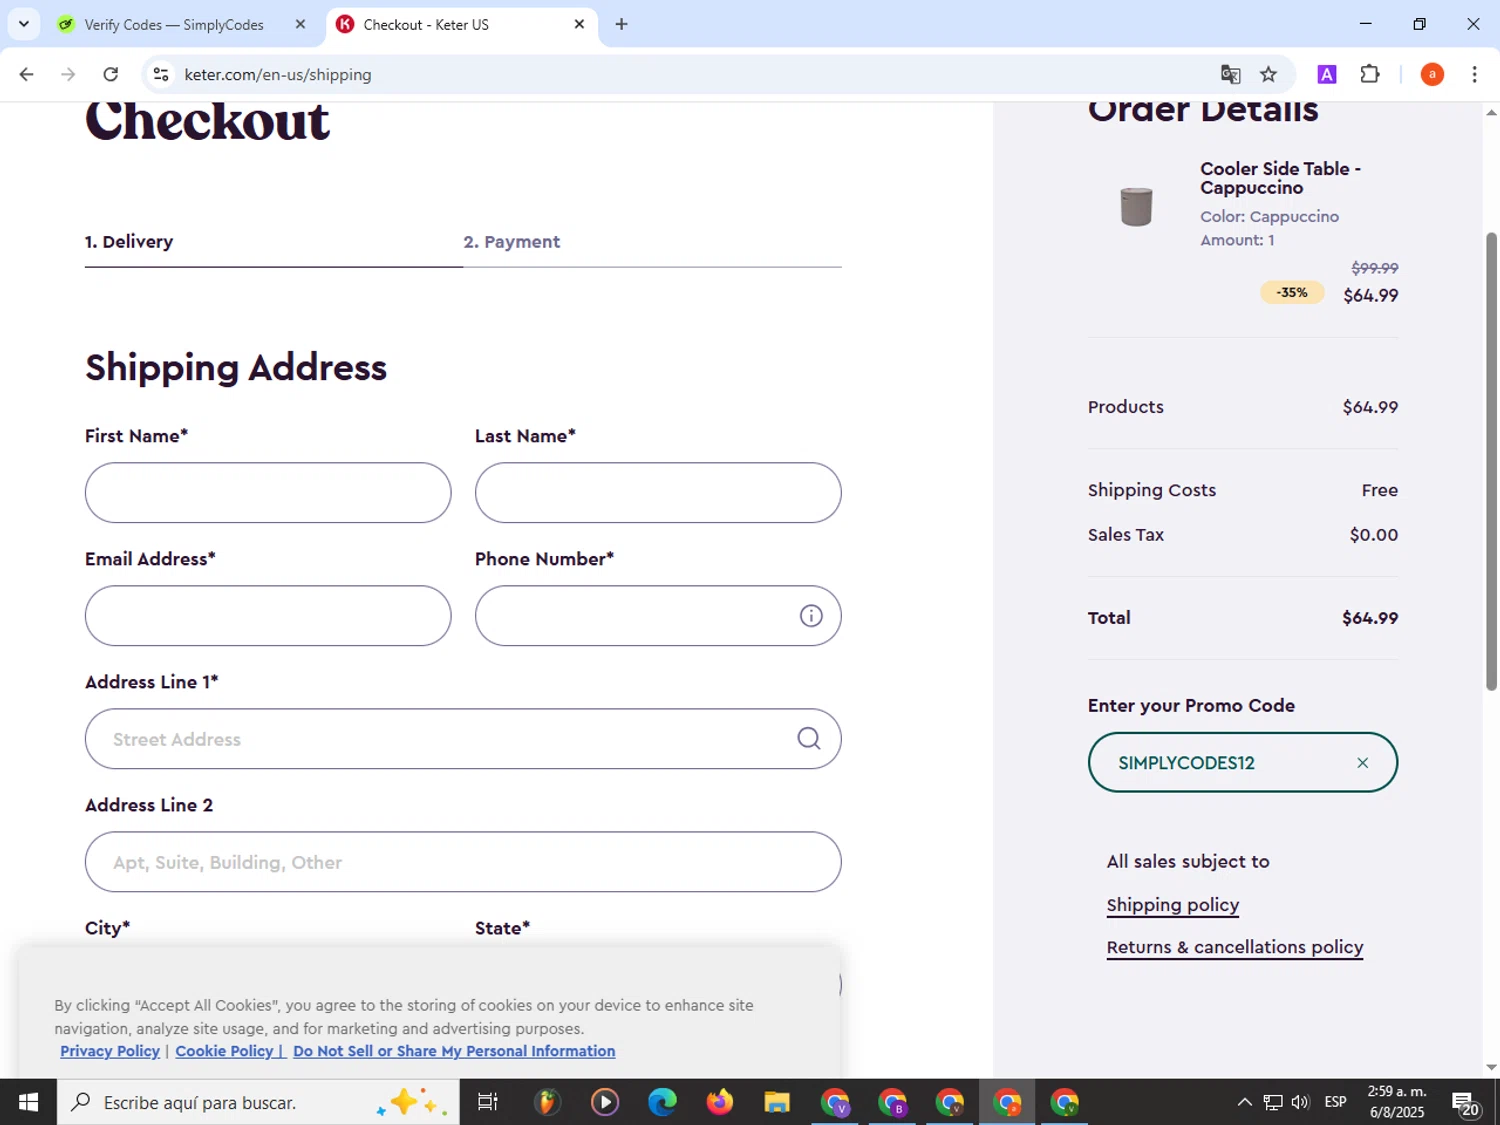Expand the tab search dropdown
Screen dimensions: 1500x1125
point(23,24)
